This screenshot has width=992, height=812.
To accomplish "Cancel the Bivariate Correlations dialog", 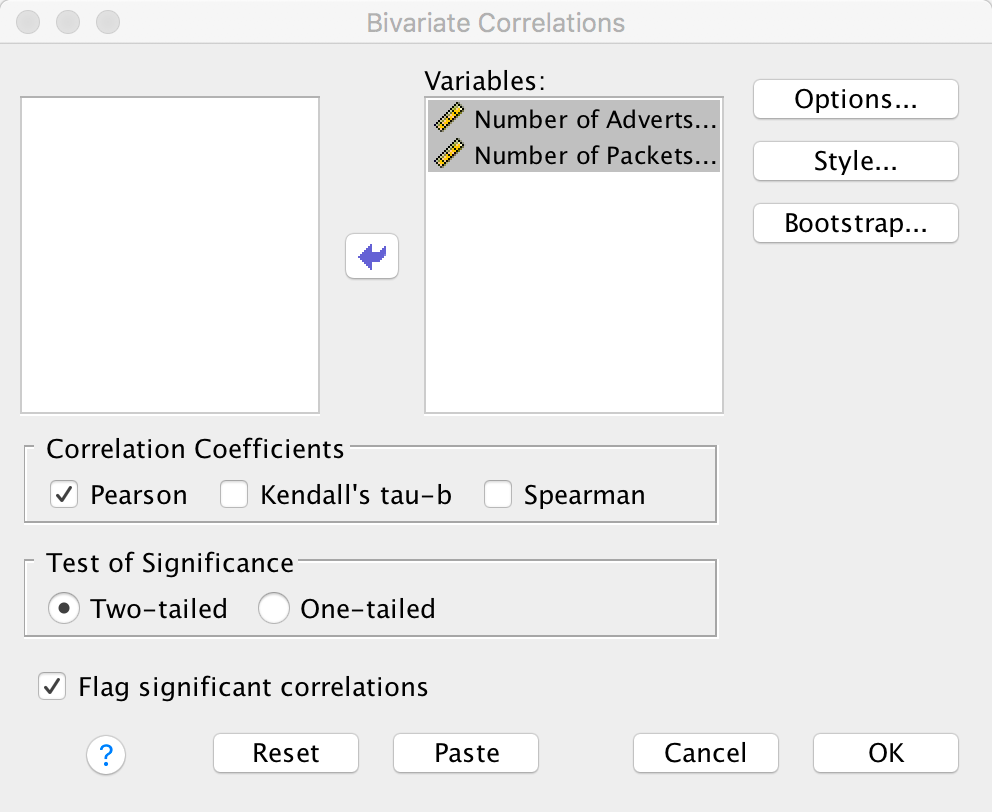I will (705, 753).
